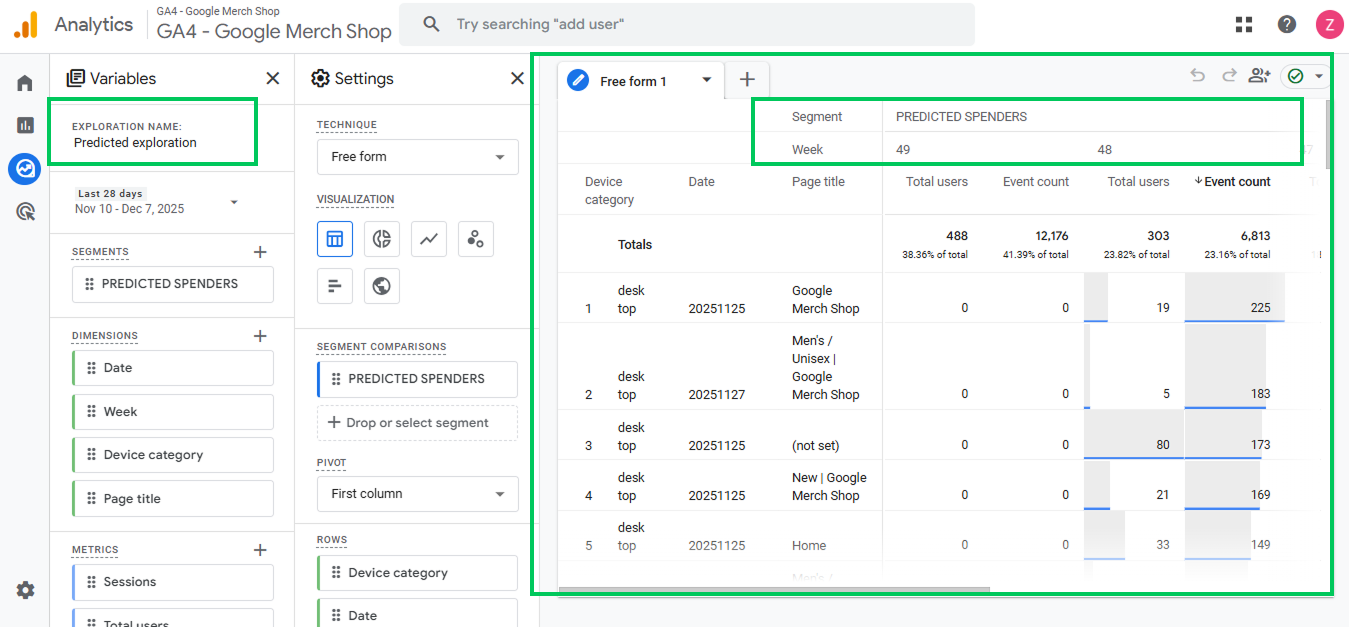Click the search box at top
The height and width of the screenshot is (627, 1349).
pos(686,24)
